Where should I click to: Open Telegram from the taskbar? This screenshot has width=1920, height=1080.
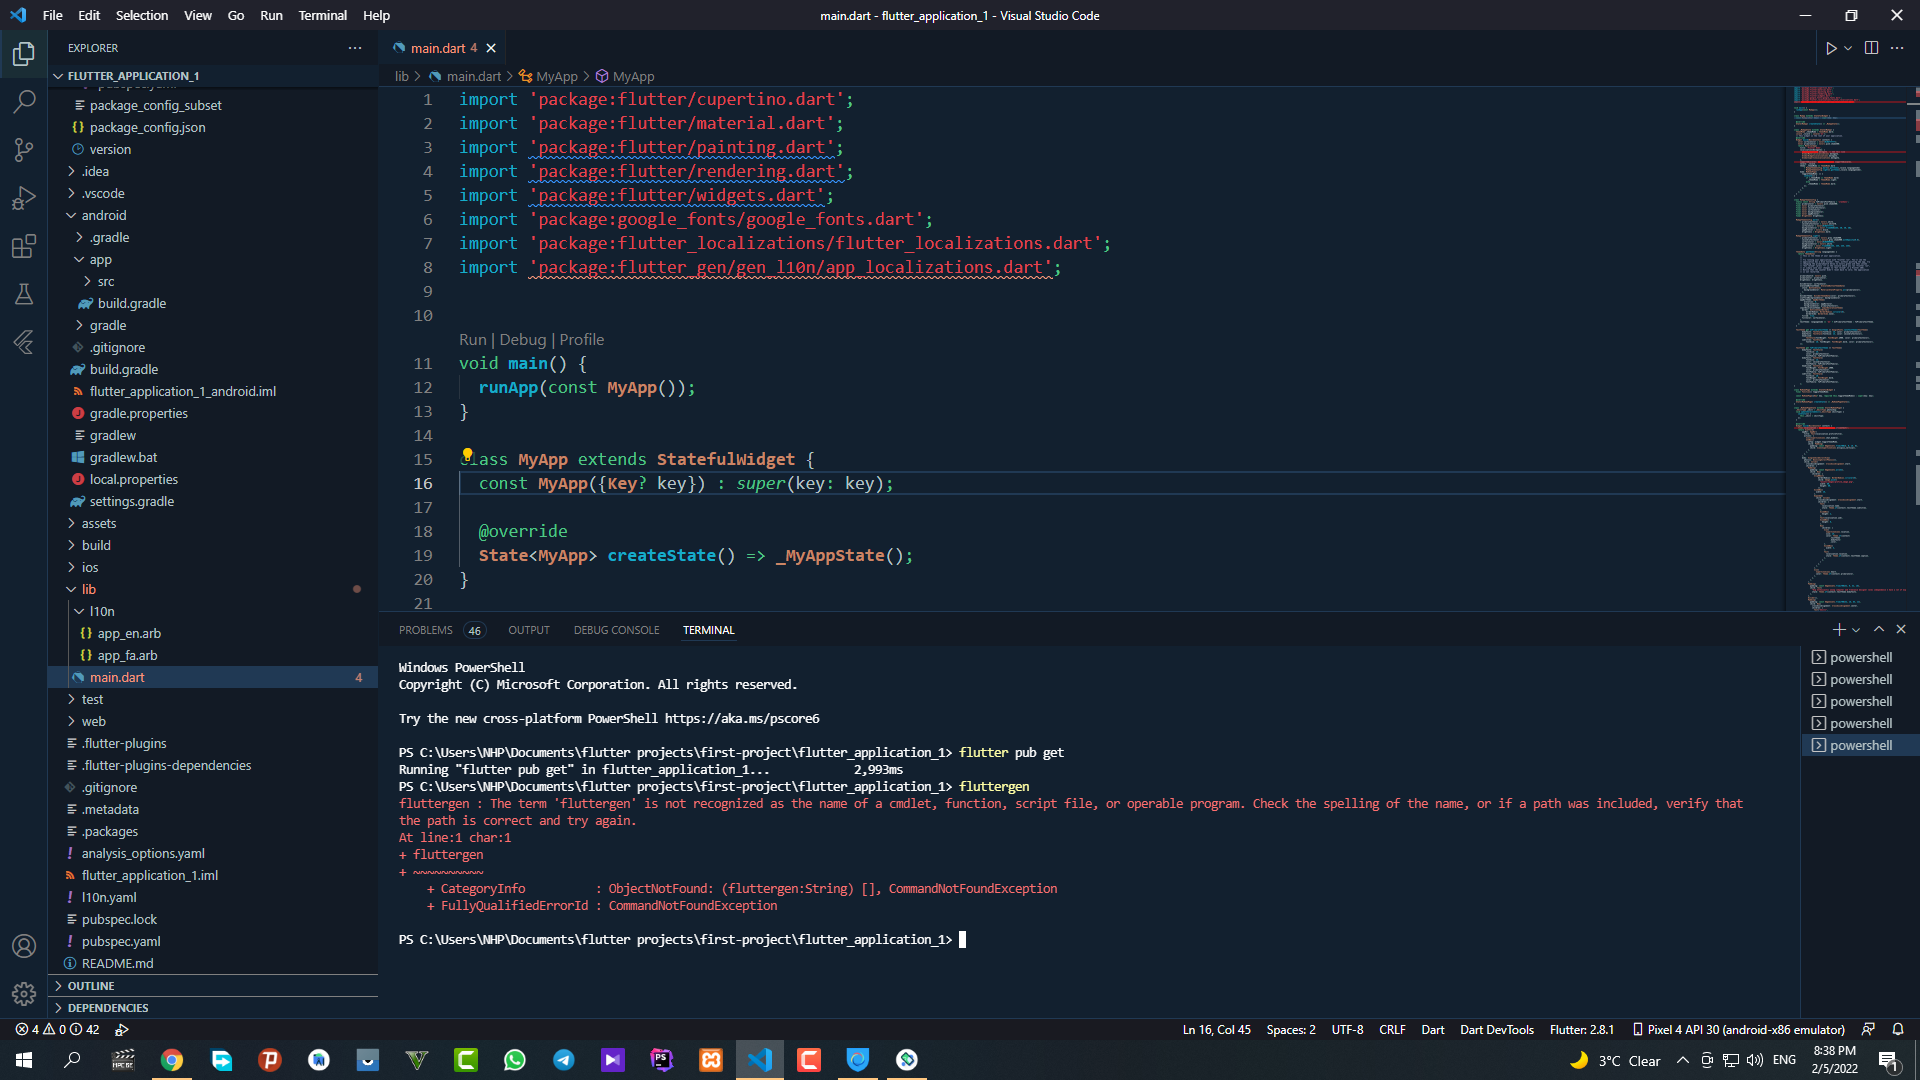pos(564,1060)
